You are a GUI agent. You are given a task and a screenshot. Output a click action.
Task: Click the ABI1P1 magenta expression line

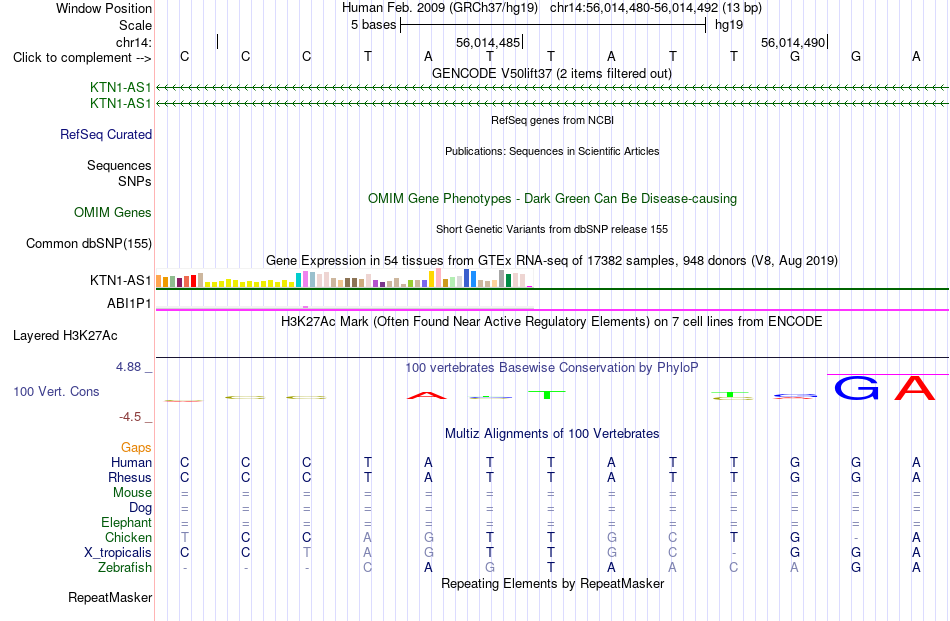(x=553, y=310)
